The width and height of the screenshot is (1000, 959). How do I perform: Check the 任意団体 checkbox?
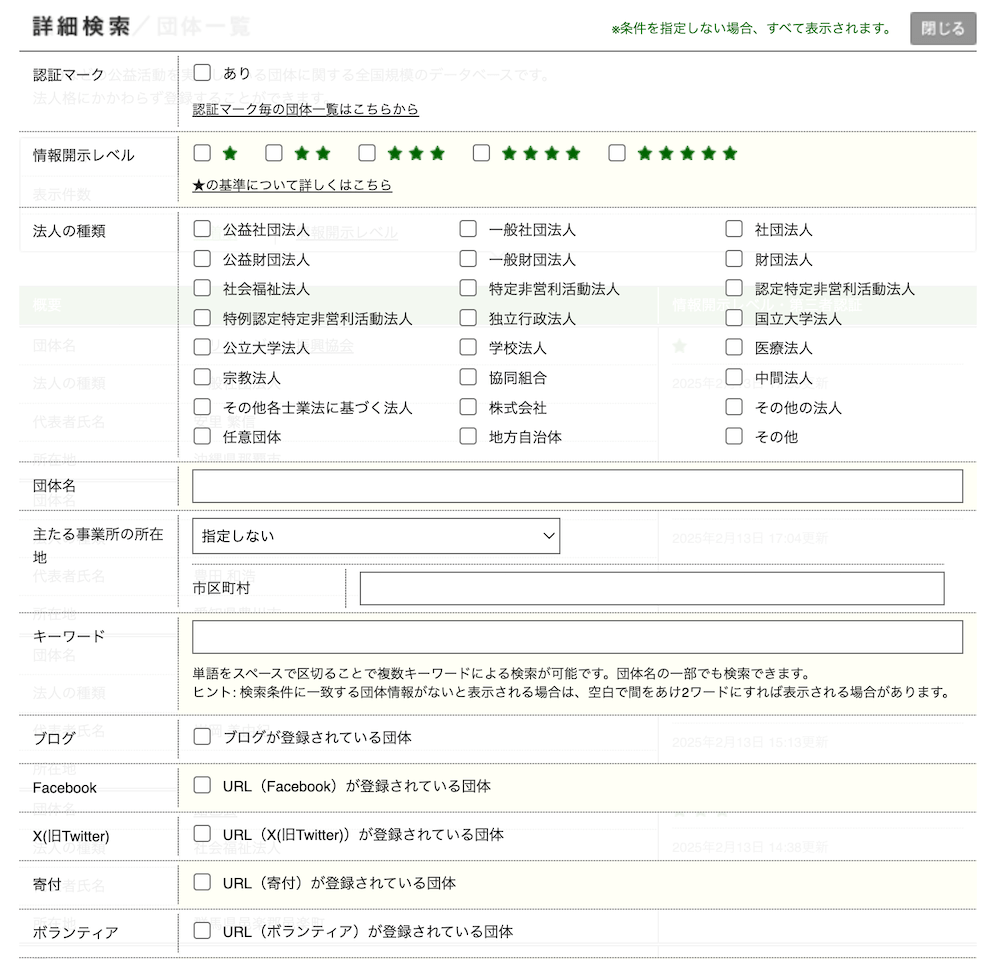(x=202, y=436)
